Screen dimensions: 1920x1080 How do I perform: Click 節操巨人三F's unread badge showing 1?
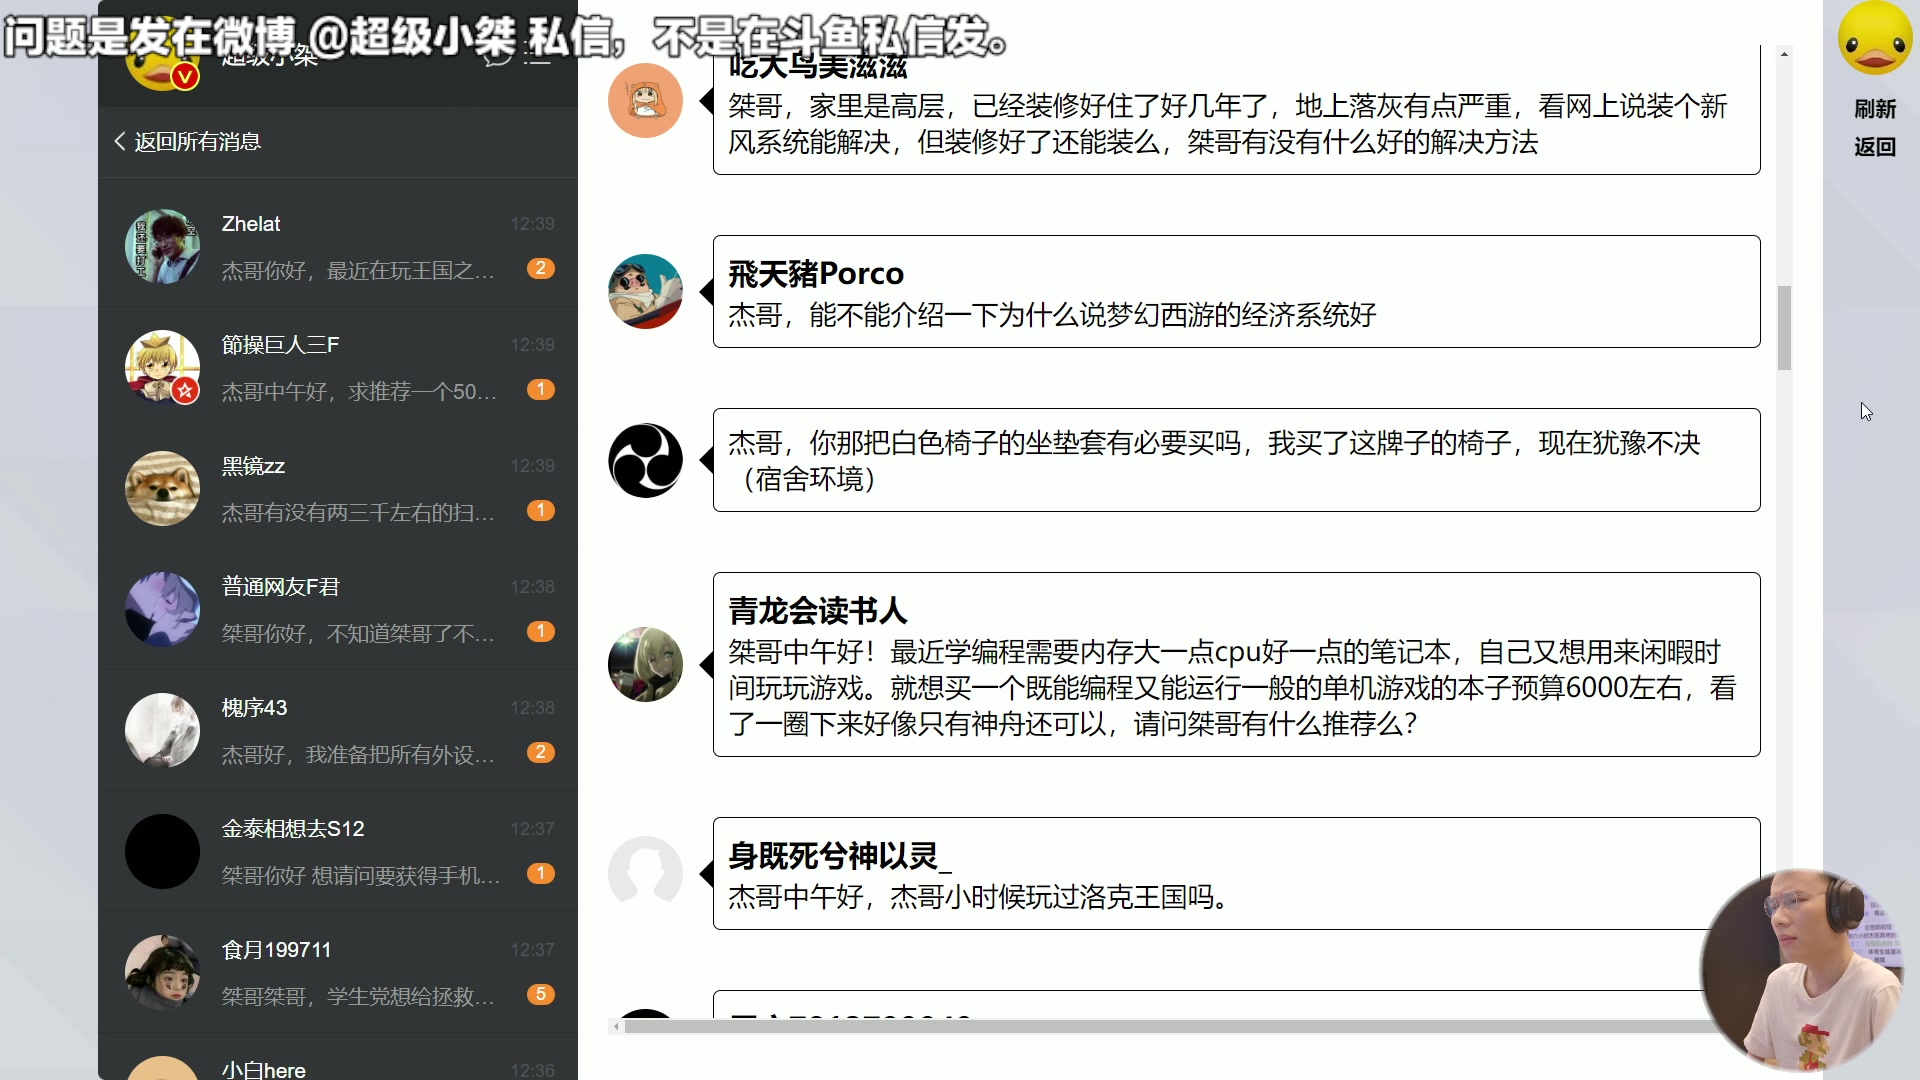(x=541, y=389)
